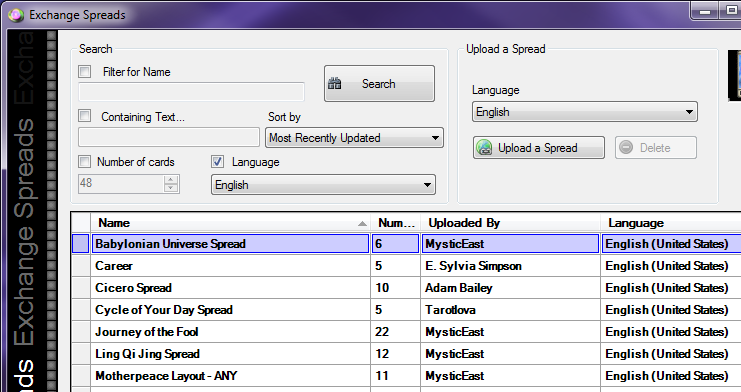This screenshot has height=392, width=741.
Task: Sort by the Language column header
Action: click(x=671, y=223)
